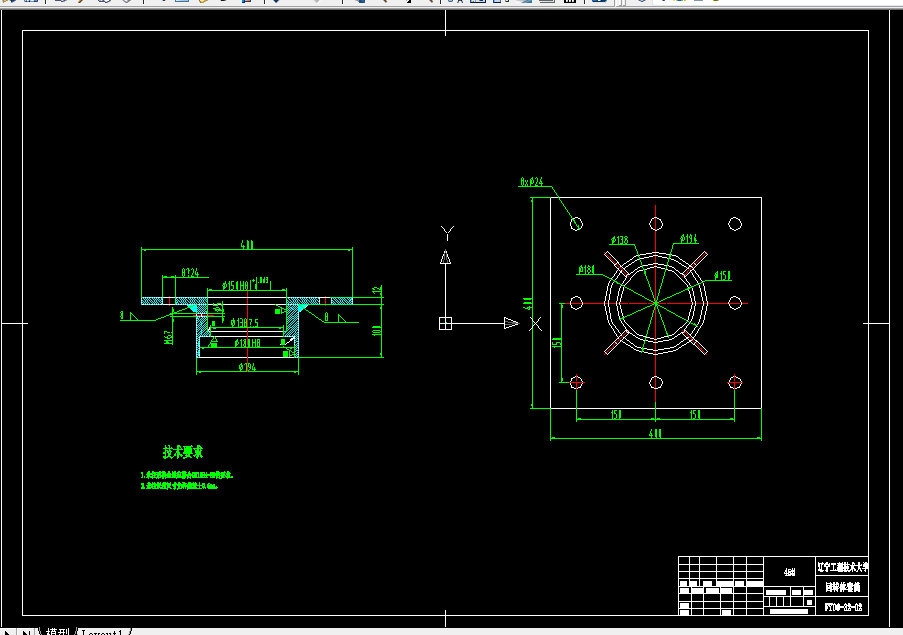Screen dimensions: 903x635
Task: Pick the middle-right bolt hole circle
Action: 735,303
